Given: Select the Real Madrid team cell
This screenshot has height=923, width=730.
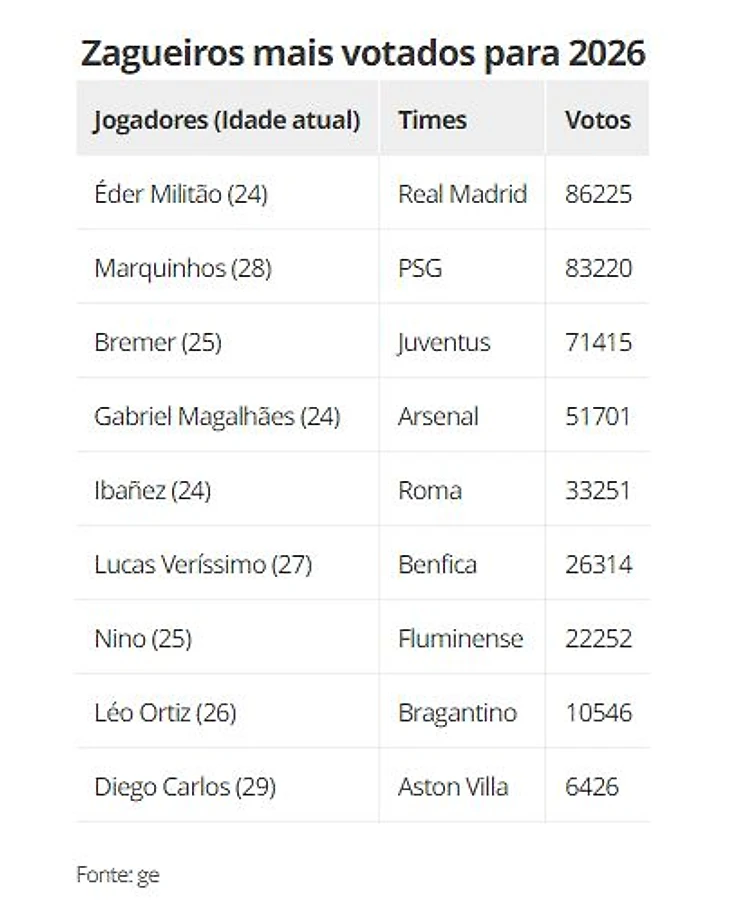Looking at the screenshot, I should [x=462, y=194].
